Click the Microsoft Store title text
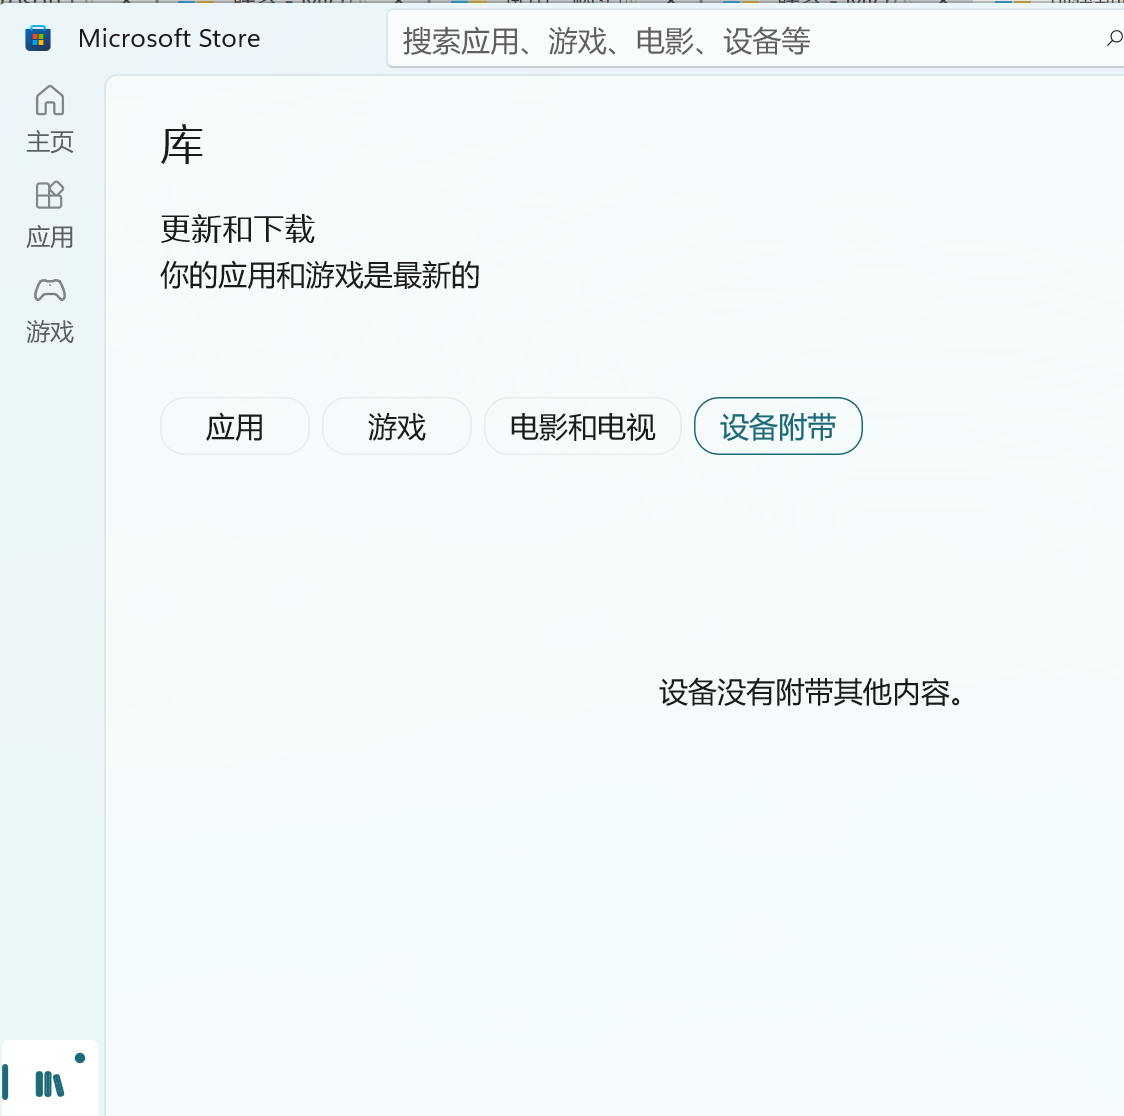Image resolution: width=1124 pixels, height=1116 pixels. (x=169, y=38)
